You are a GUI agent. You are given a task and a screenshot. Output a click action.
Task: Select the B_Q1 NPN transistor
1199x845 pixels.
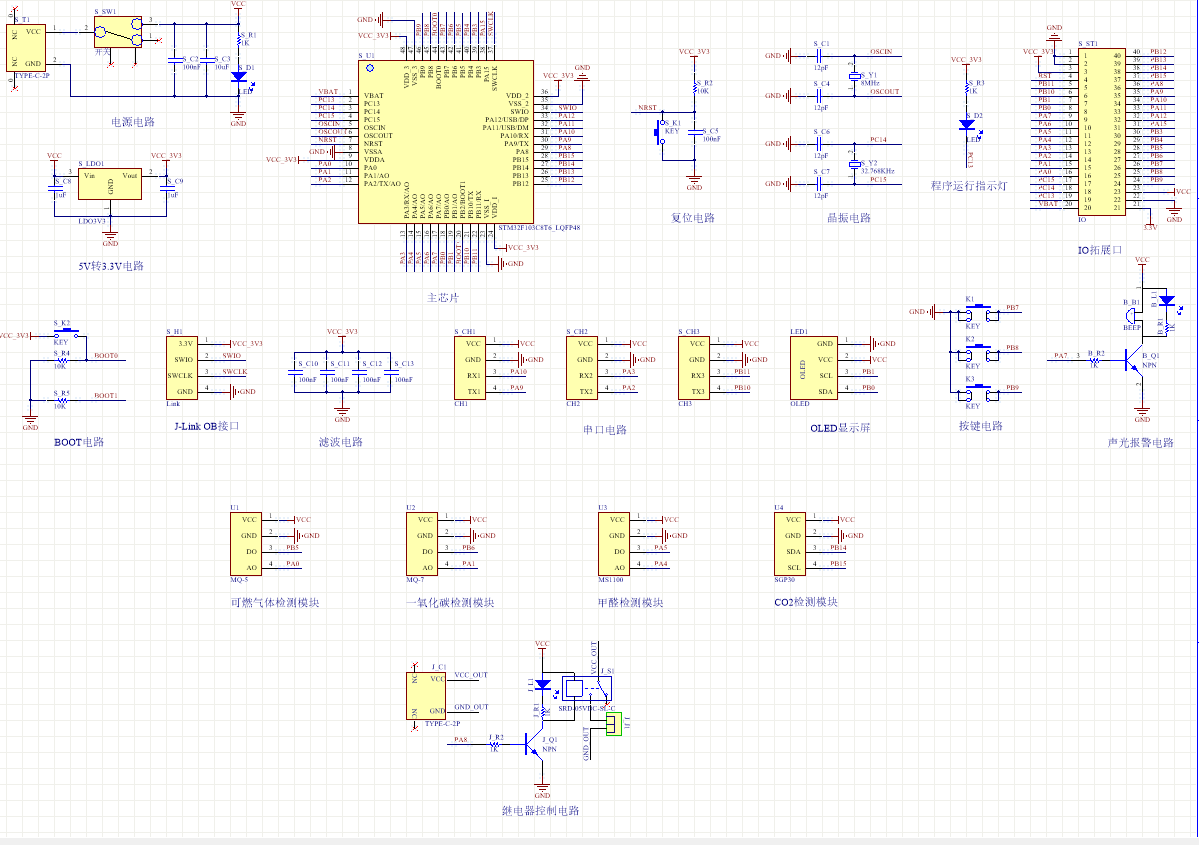[1134, 361]
